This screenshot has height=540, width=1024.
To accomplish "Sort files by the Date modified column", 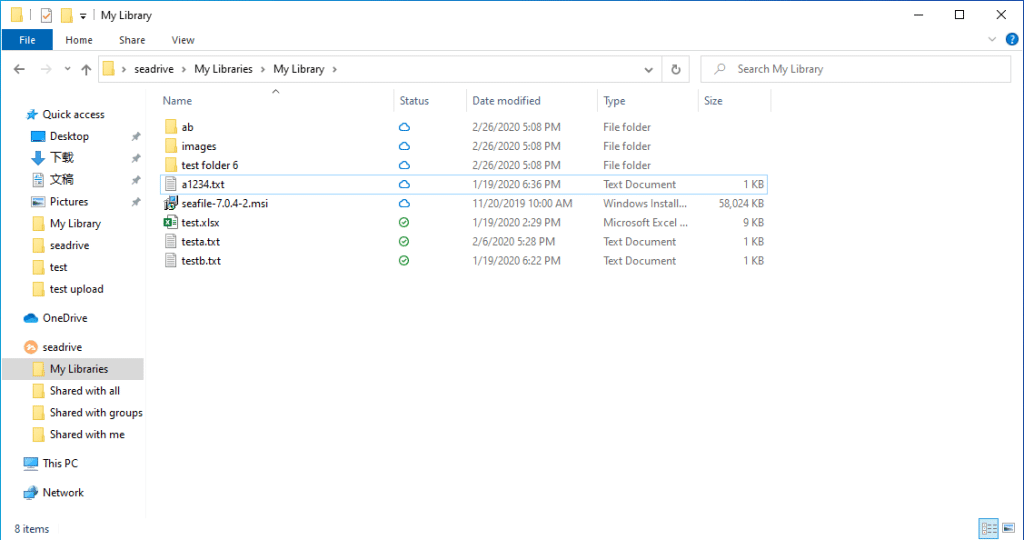I will point(506,101).
